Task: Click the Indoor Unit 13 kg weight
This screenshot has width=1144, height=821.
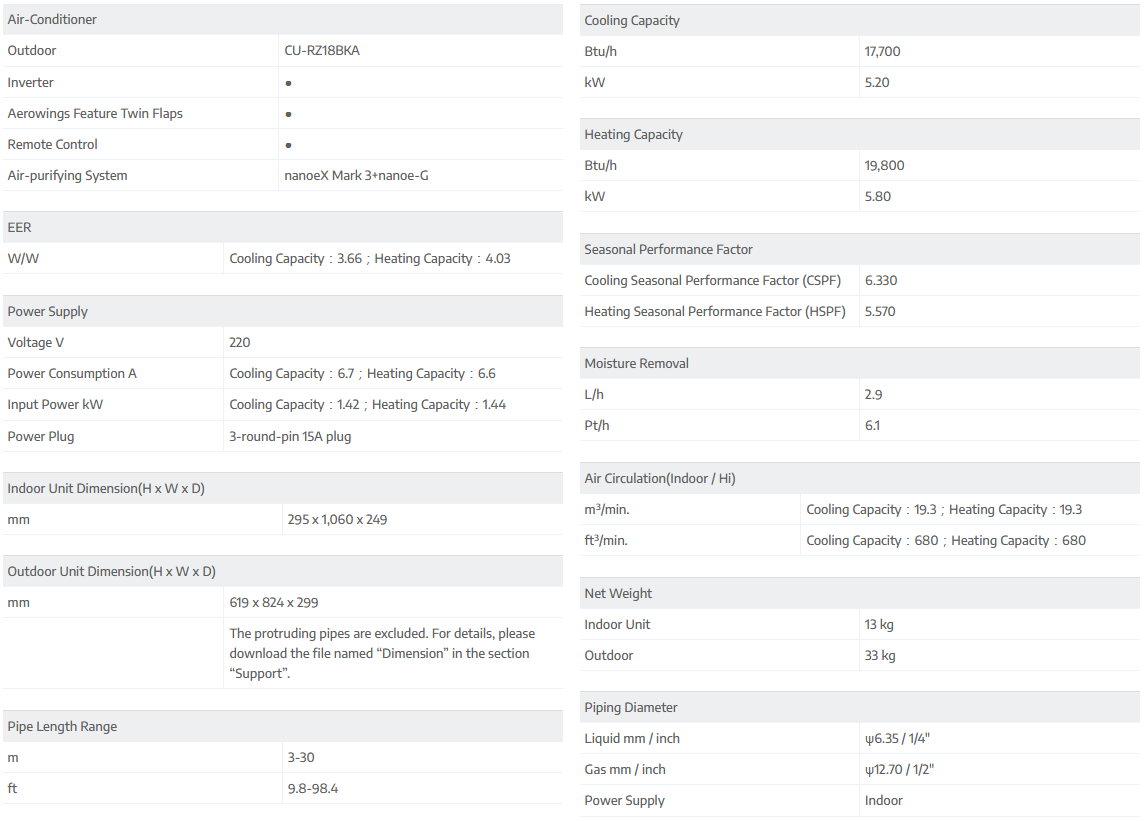Action: 879,625
